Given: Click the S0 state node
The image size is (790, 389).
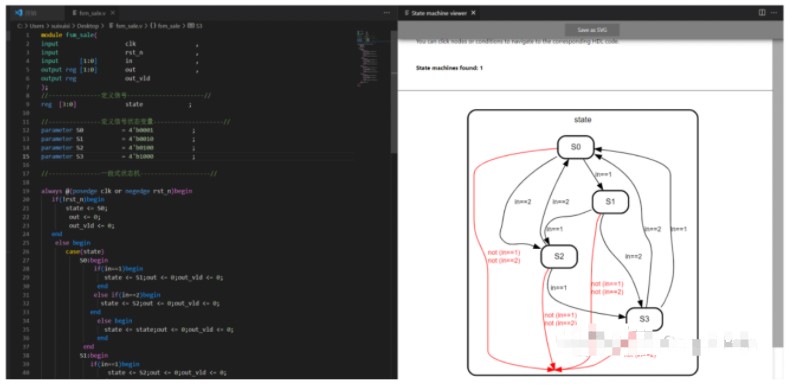Looking at the screenshot, I should tap(576, 147).
